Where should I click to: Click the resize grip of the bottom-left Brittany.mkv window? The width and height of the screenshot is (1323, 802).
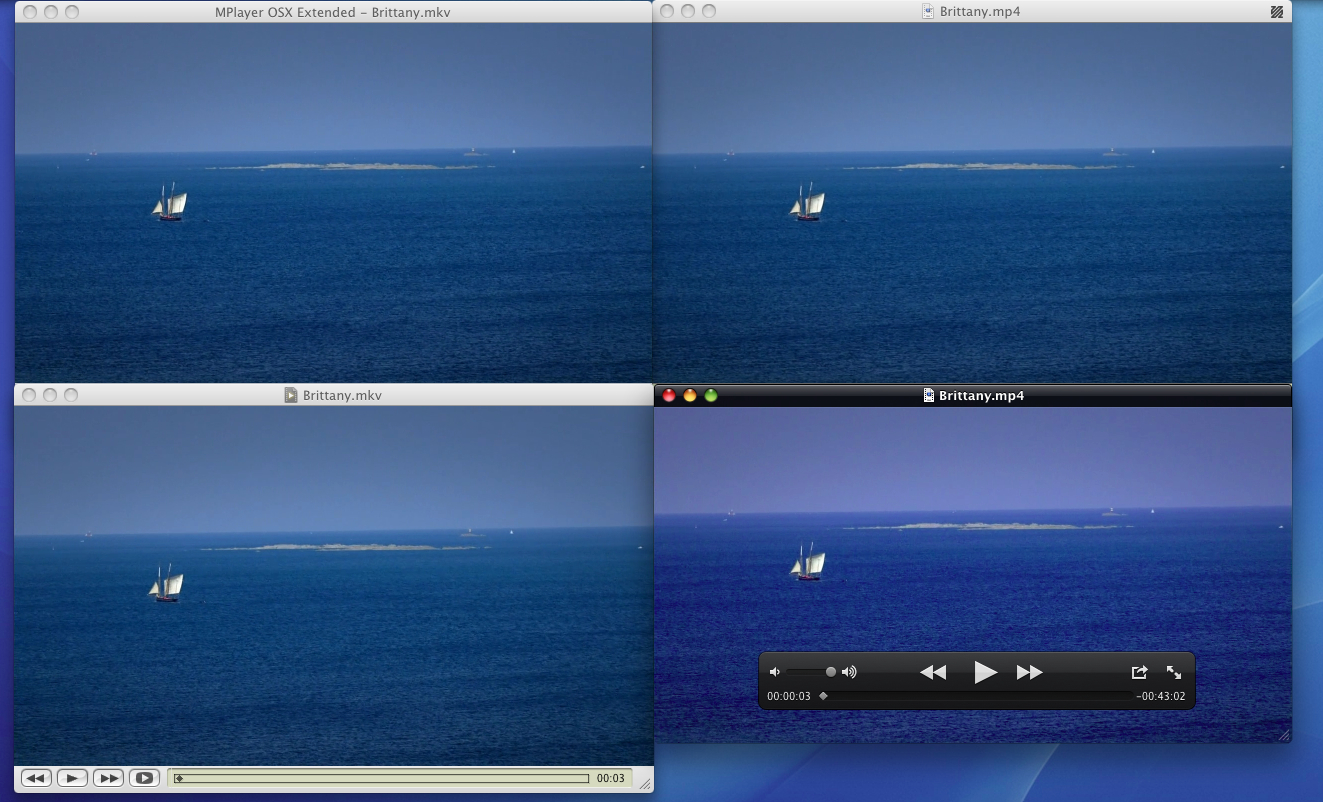645,785
